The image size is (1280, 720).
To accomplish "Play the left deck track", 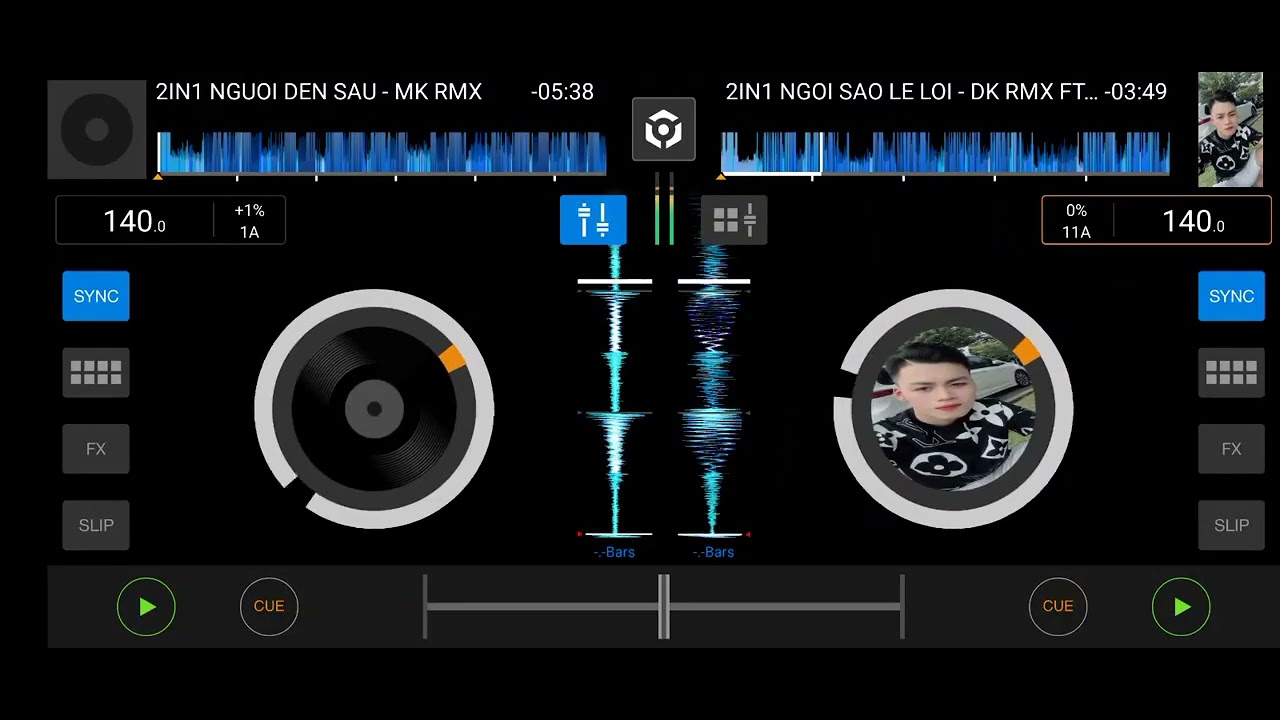I will pyautogui.click(x=146, y=606).
